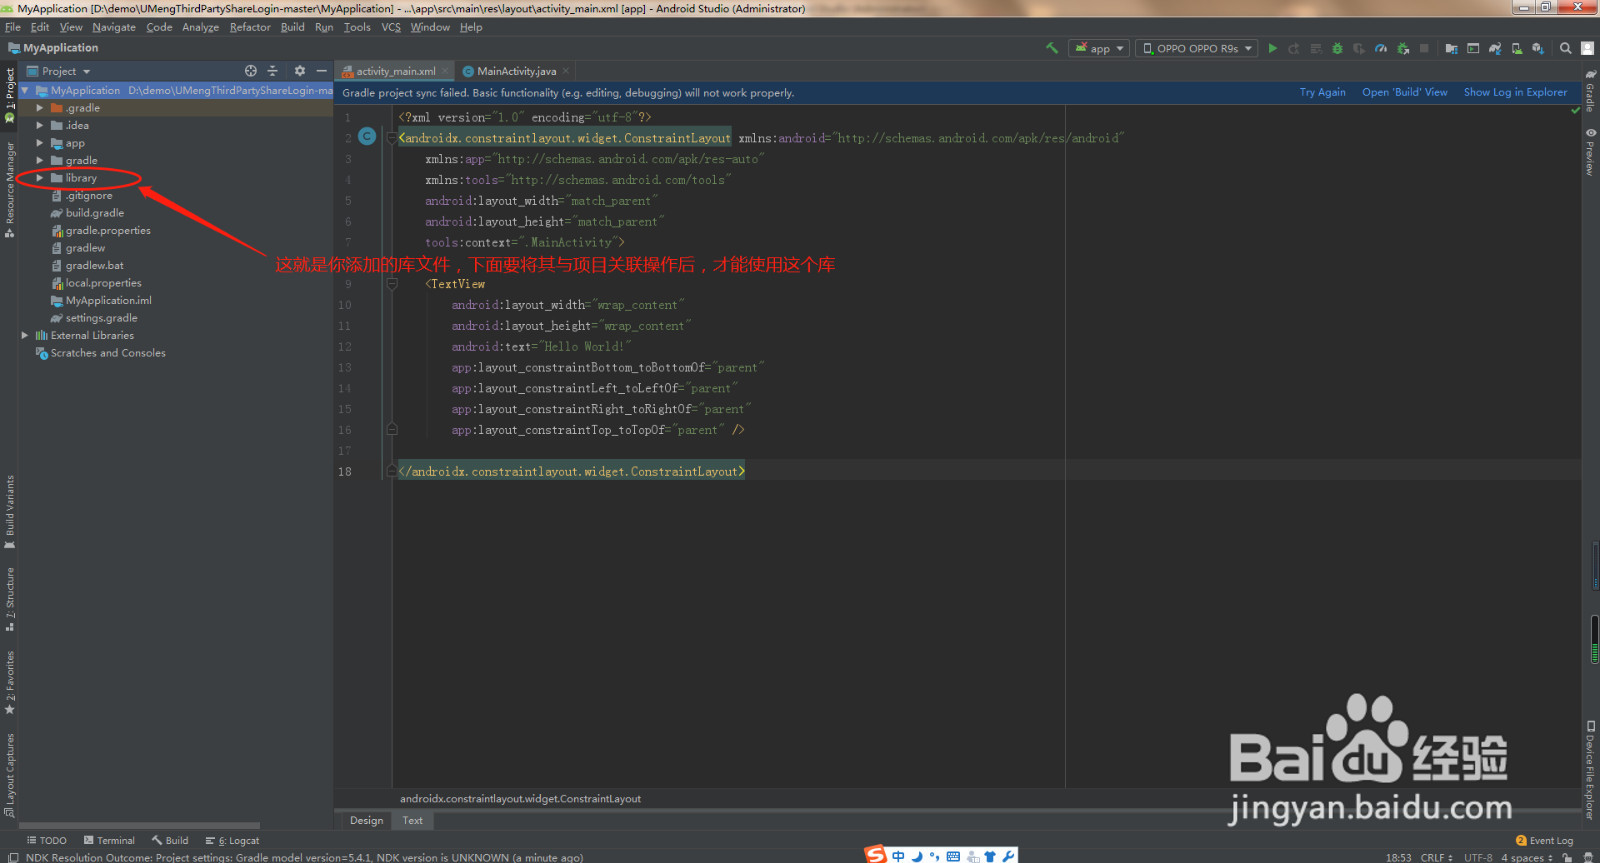Toggle the Favorites tool window

tap(10, 683)
